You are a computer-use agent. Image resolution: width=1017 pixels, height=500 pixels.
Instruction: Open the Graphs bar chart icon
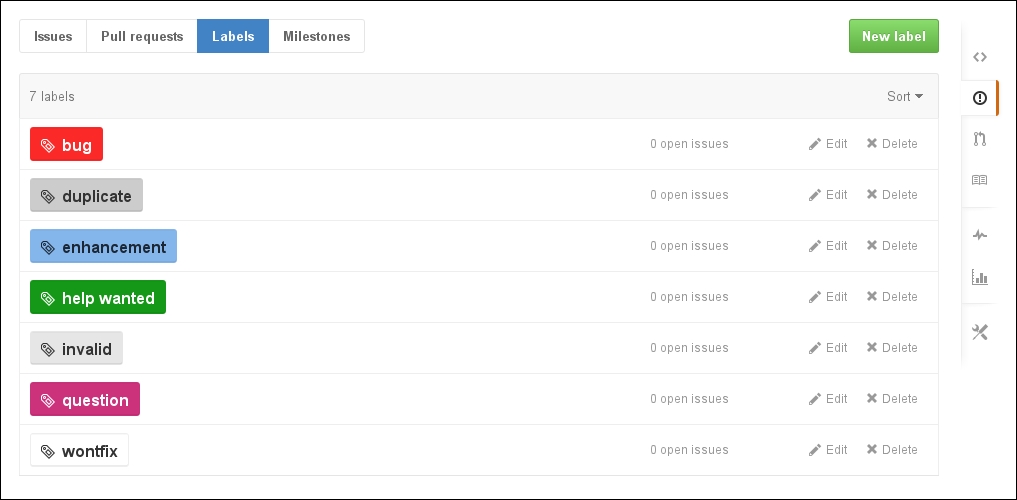979,277
